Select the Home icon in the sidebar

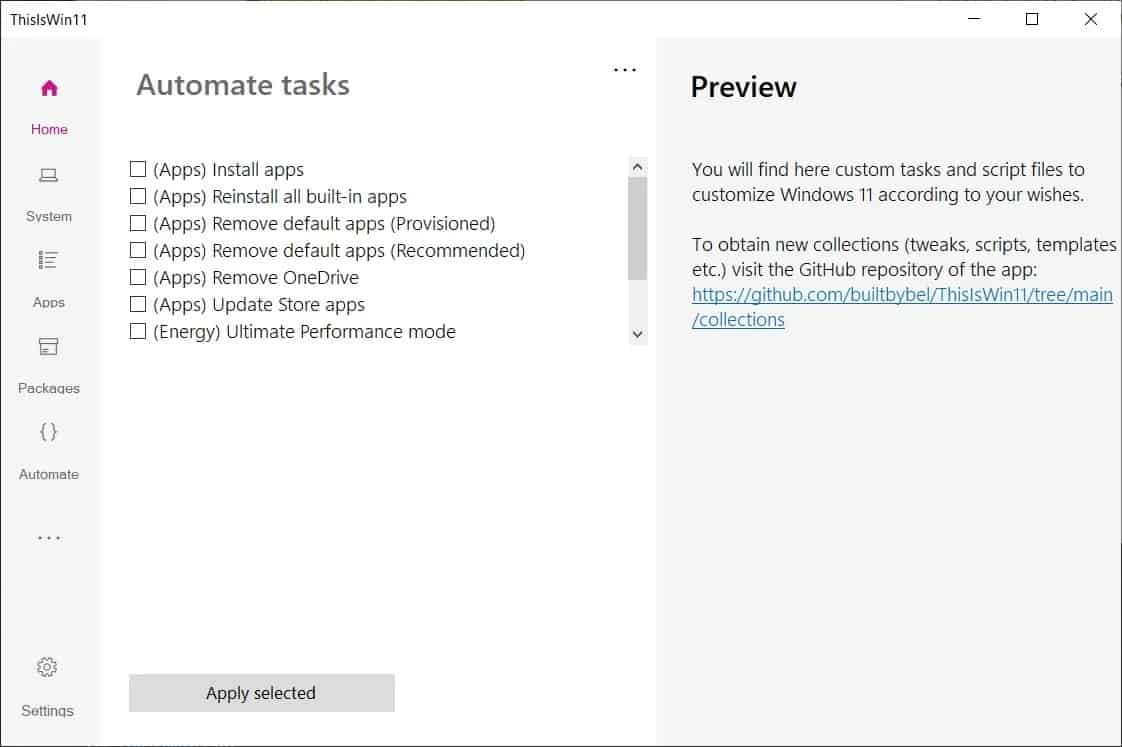pos(48,89)
